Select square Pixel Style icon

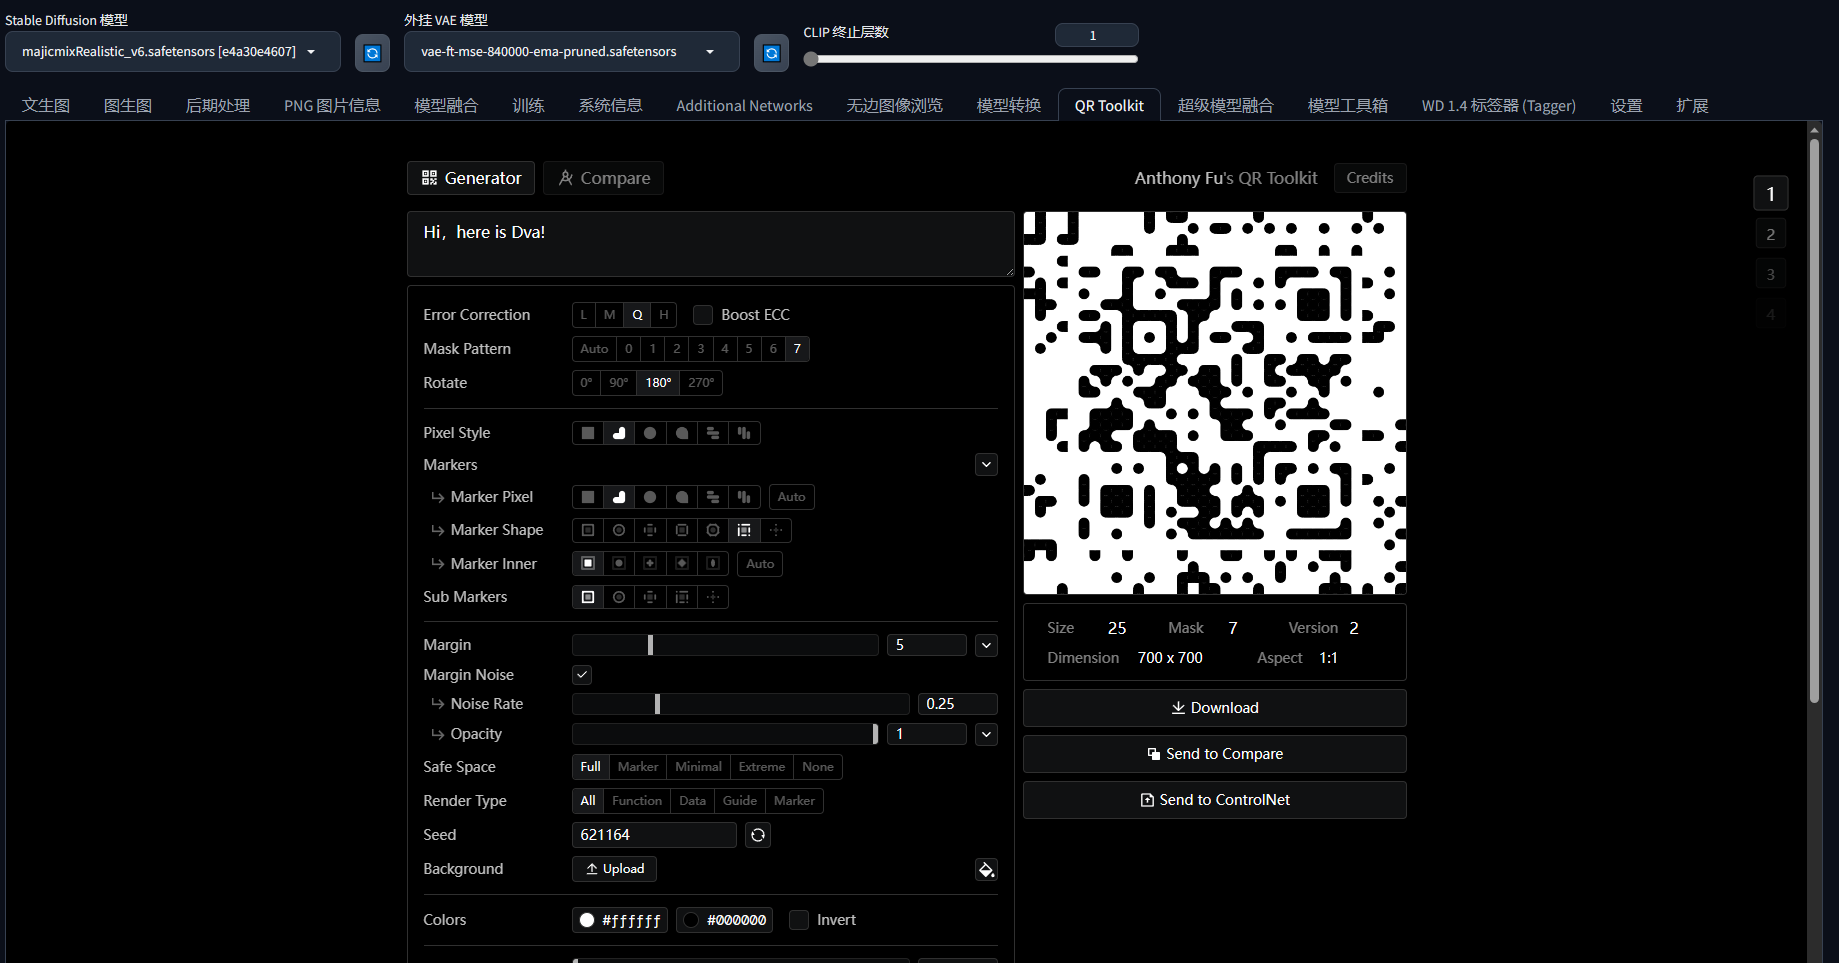point(588,433)
